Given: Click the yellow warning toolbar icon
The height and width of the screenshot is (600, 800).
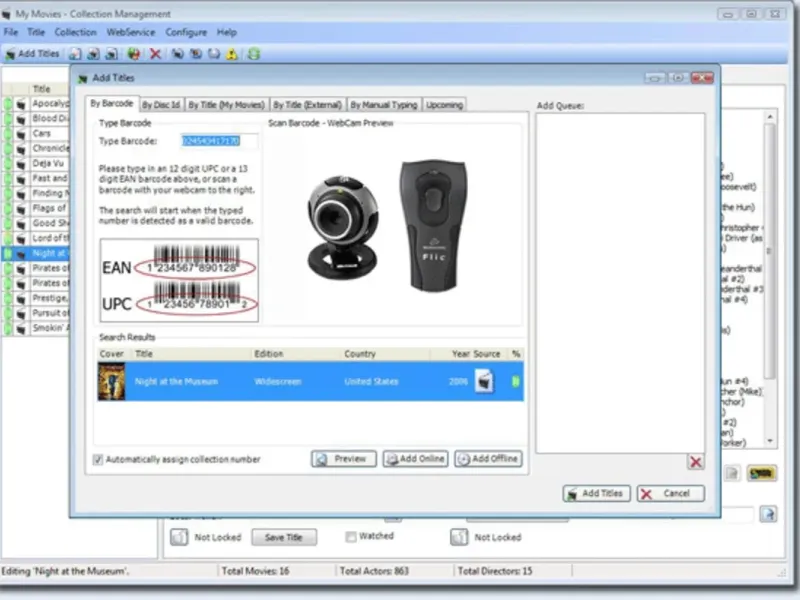Looking at the screenshot, I should [x=232, y=54].
